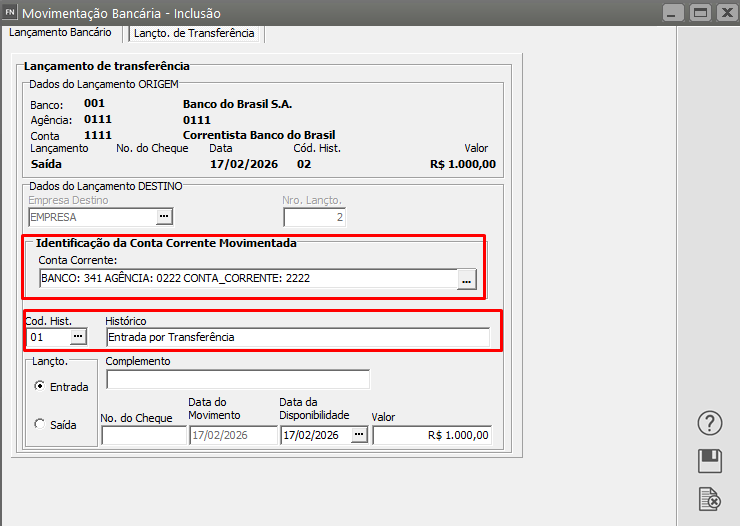Click the No. do Cheque field

(x=143, y=435)
